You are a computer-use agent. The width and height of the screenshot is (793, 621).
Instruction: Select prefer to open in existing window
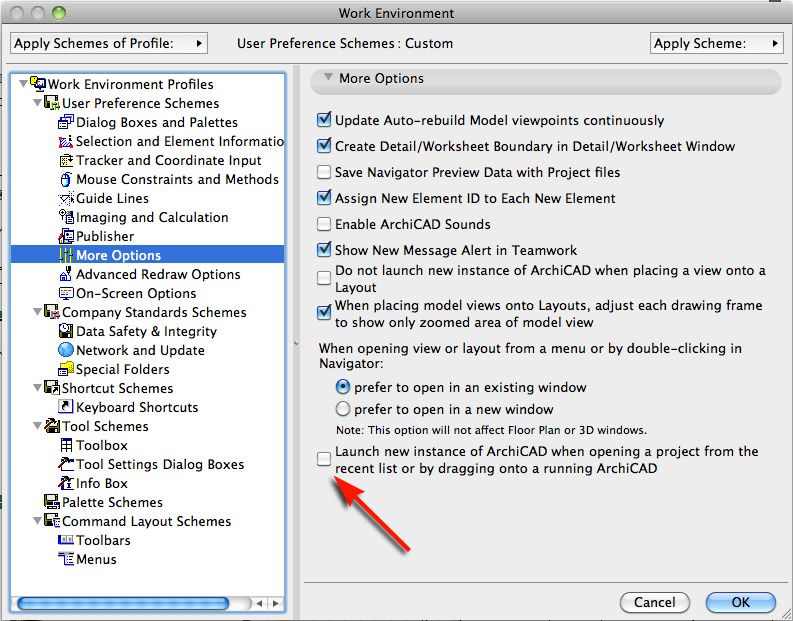pyautogui.click(x=342, y=387)
